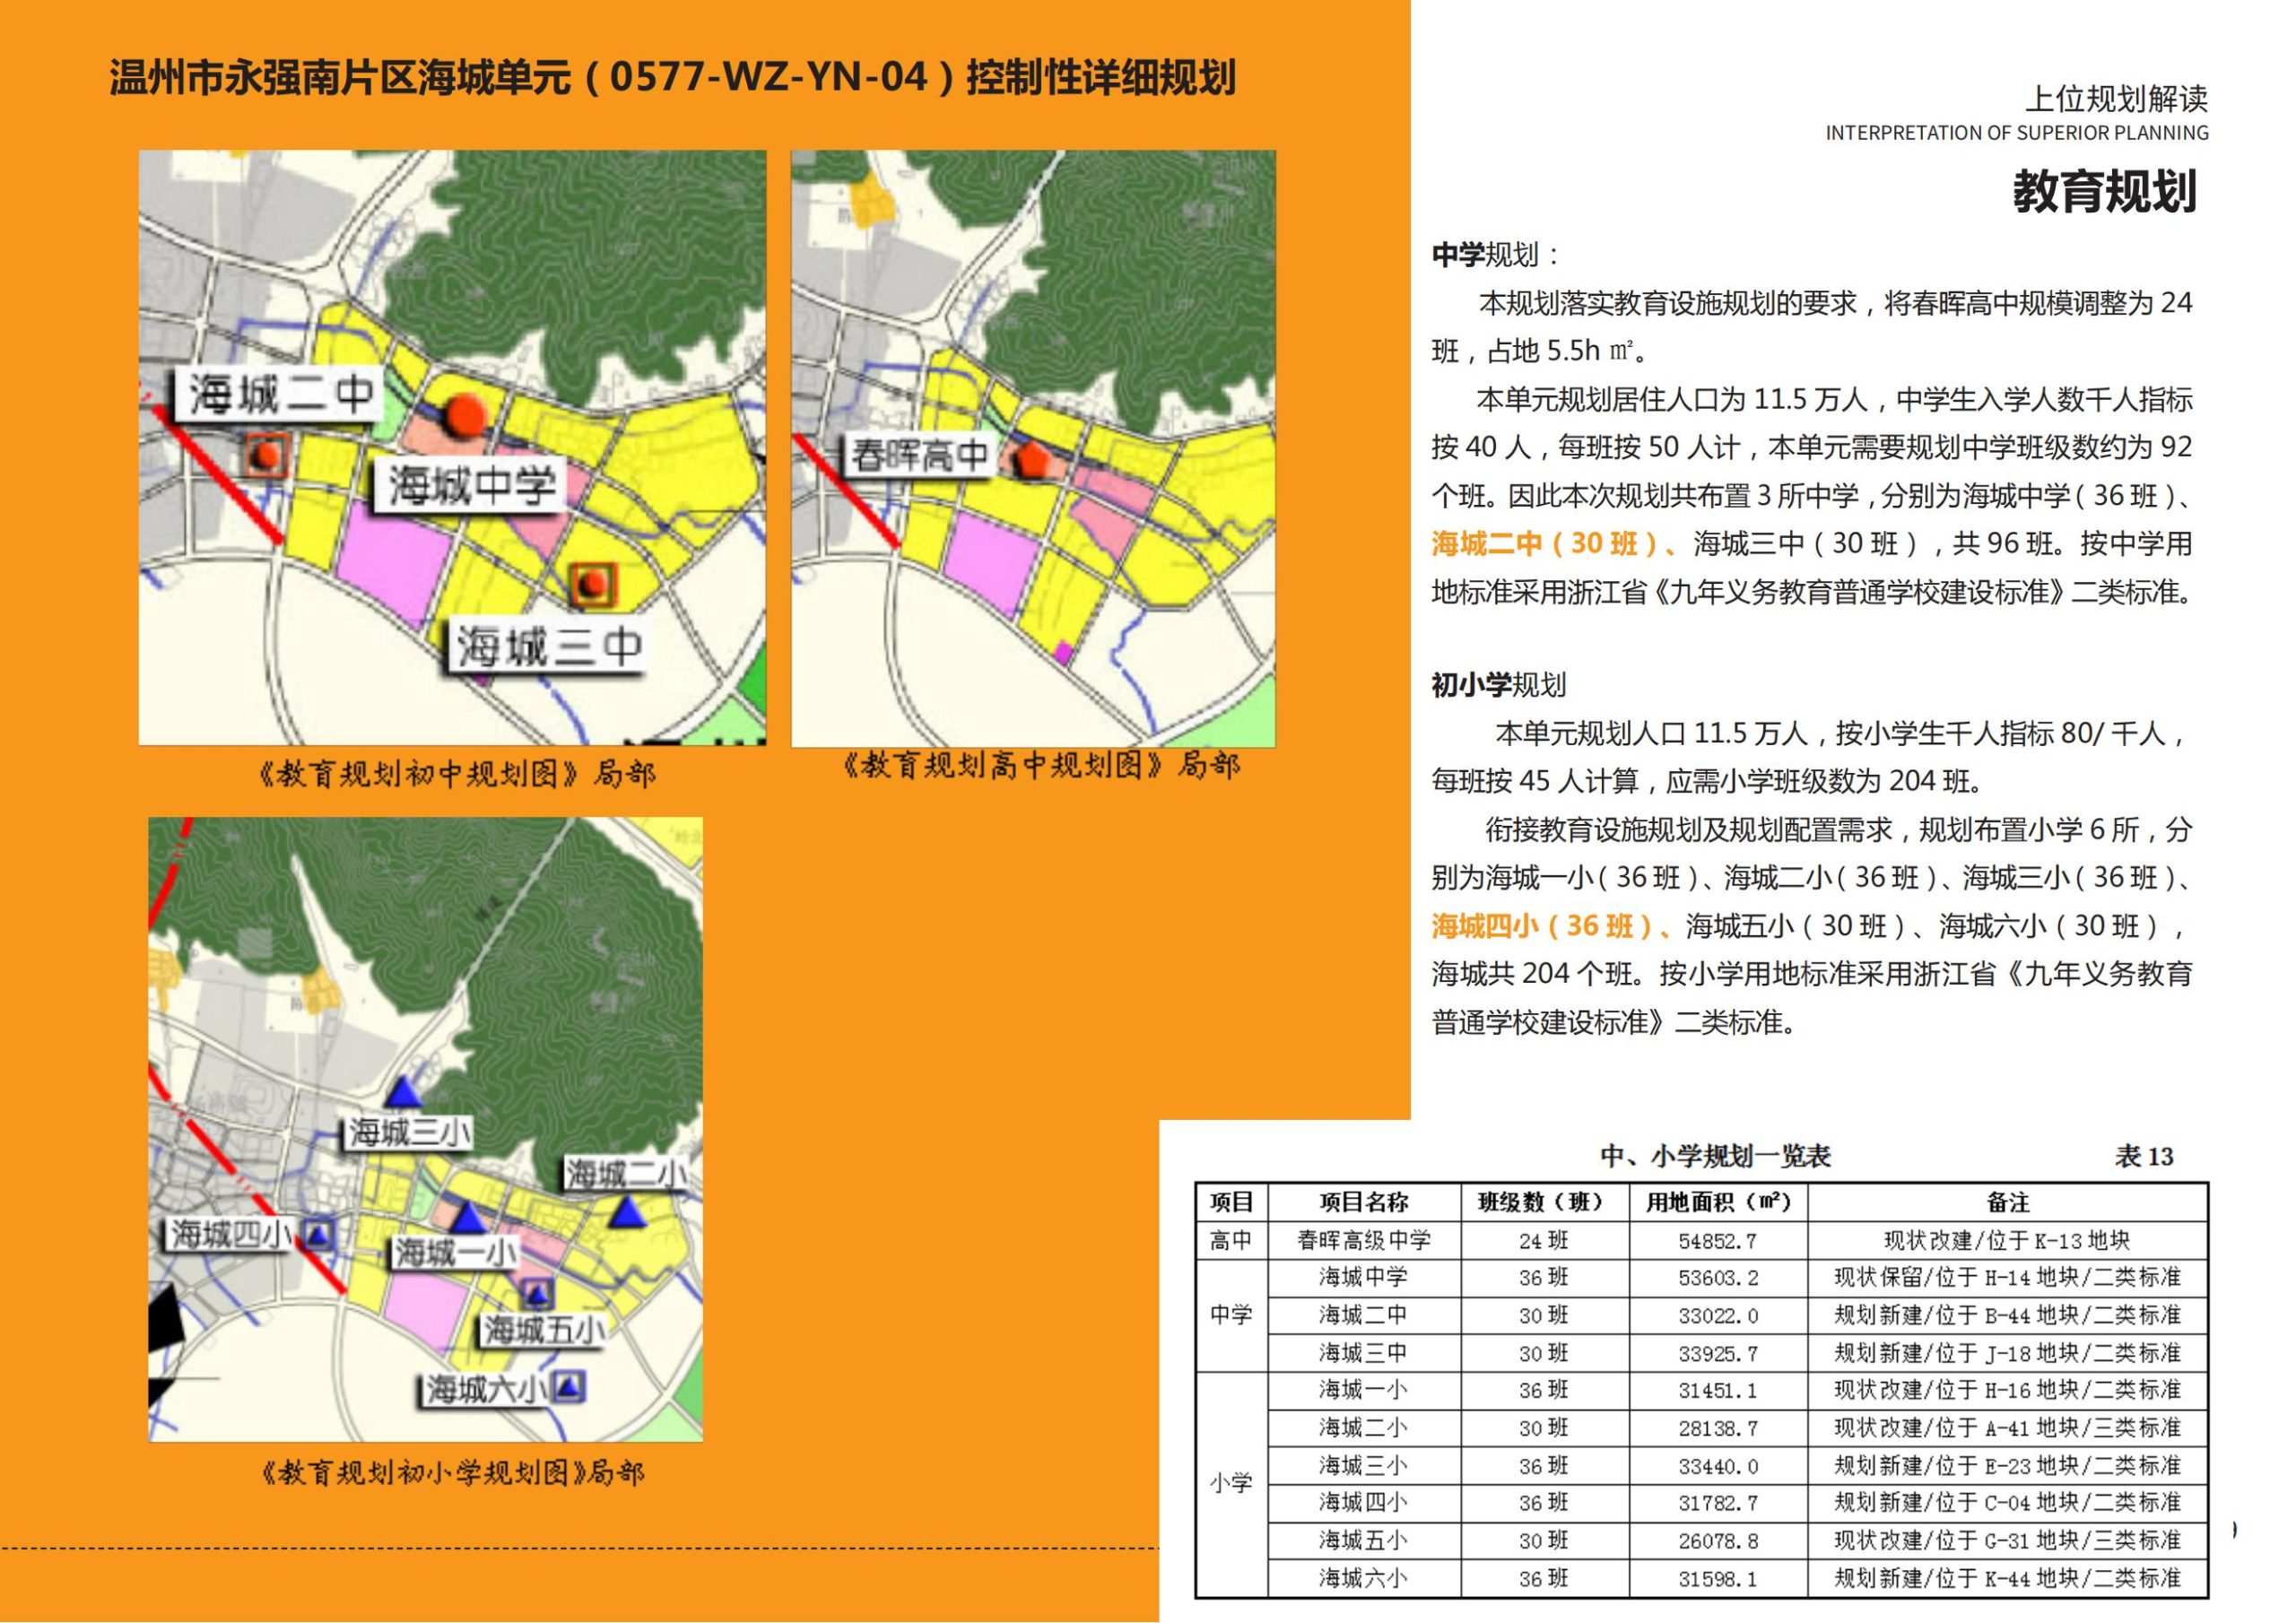Click the subtitle INTERPRETATION OF SUPERIOR PLANNING

(2017, 133)
